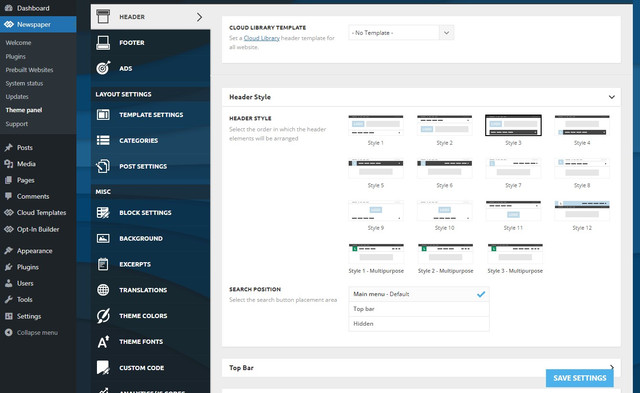This screenshot has width=640, height=393.
Task: Expand the Top Bar section
Action: tap(612, 367)
